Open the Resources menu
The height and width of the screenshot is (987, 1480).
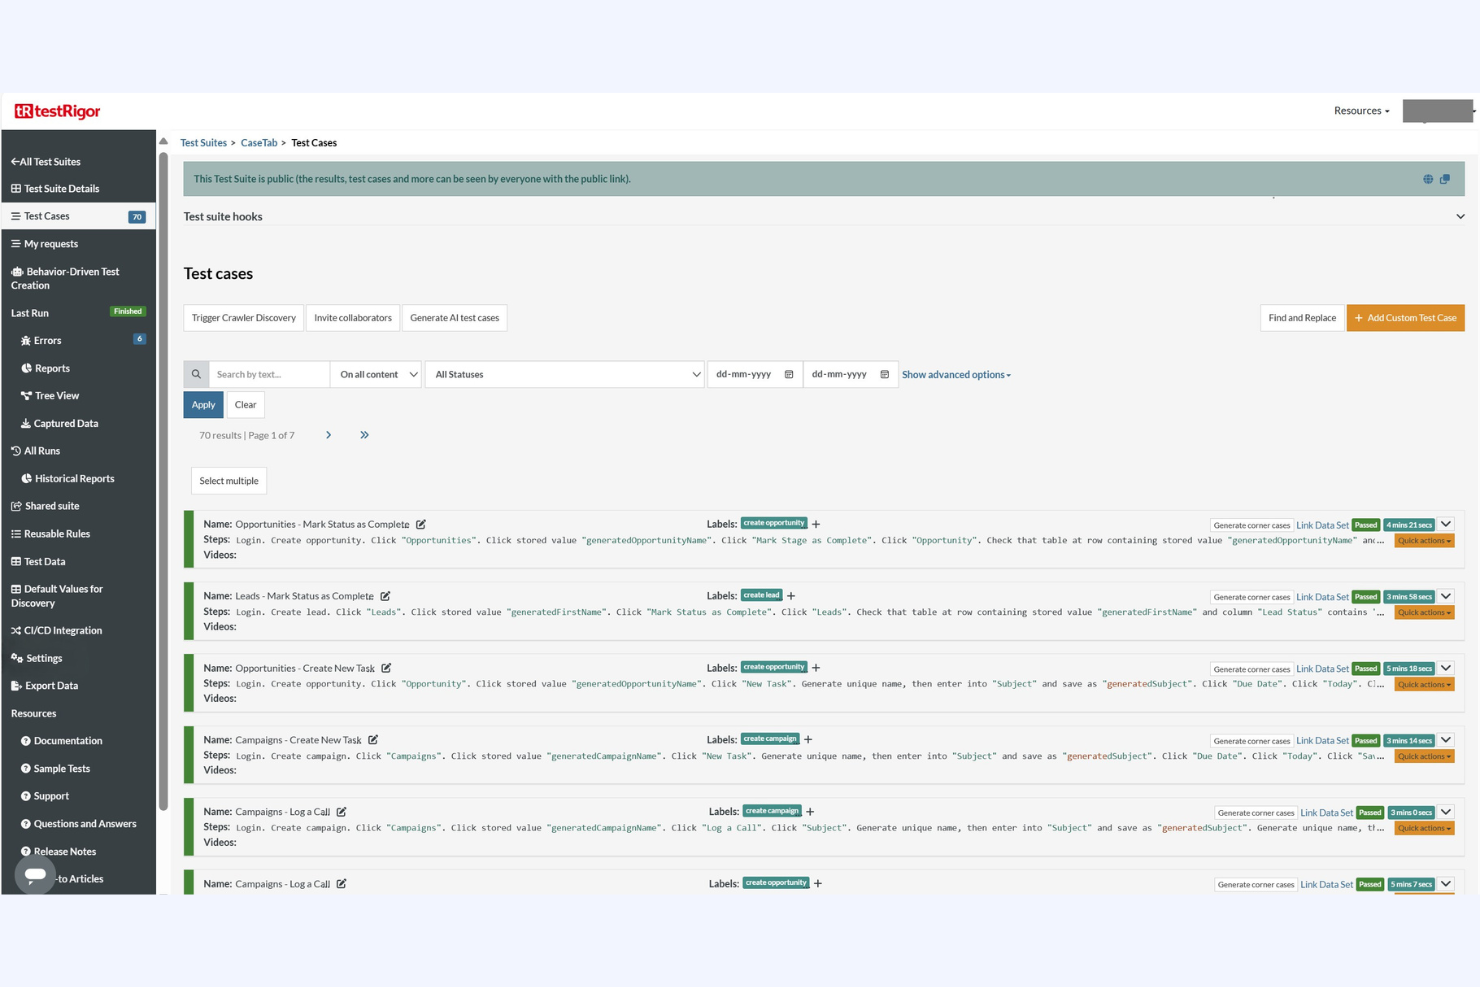(x=1360, y=110)
